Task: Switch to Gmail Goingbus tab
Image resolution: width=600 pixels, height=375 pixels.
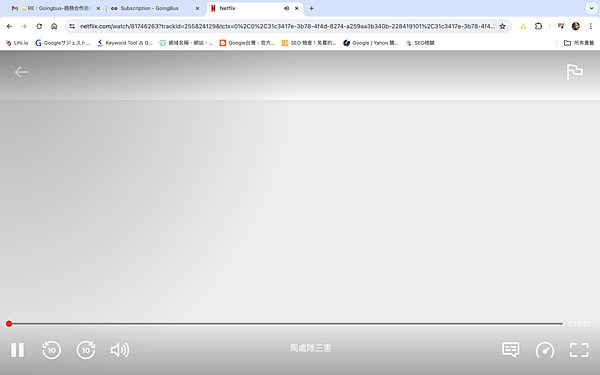Action: [x=55, y=8]
